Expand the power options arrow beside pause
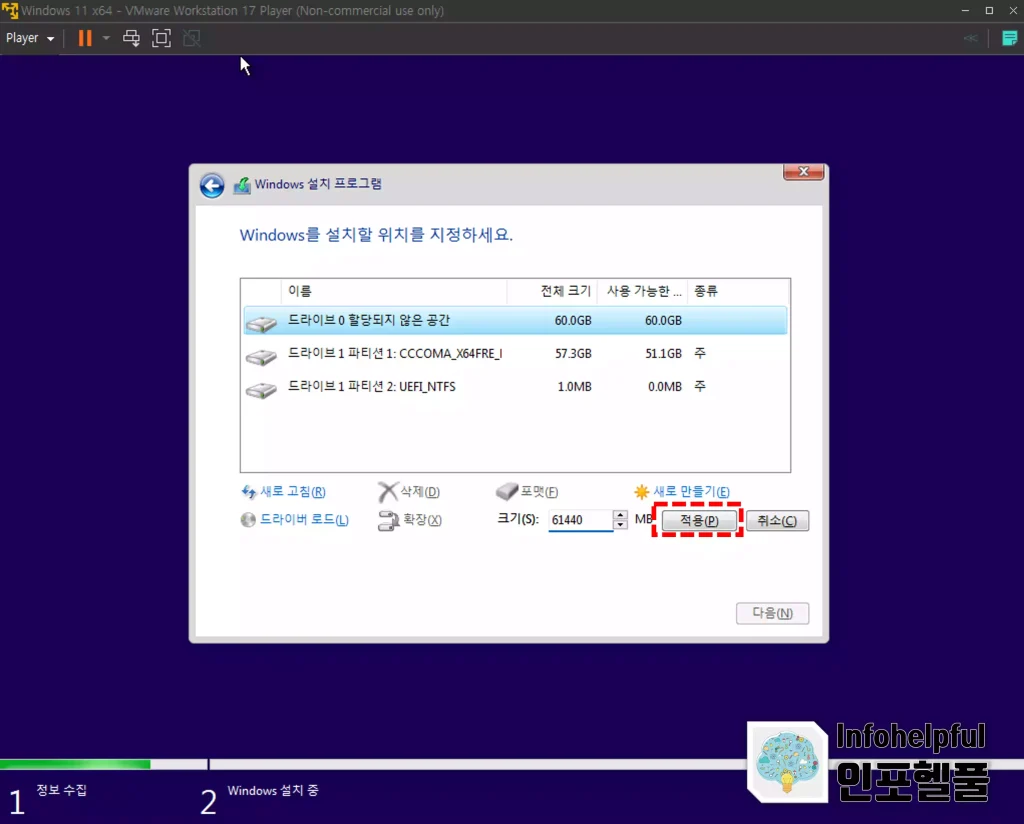Screen dimensions: 1024x824 106,38
